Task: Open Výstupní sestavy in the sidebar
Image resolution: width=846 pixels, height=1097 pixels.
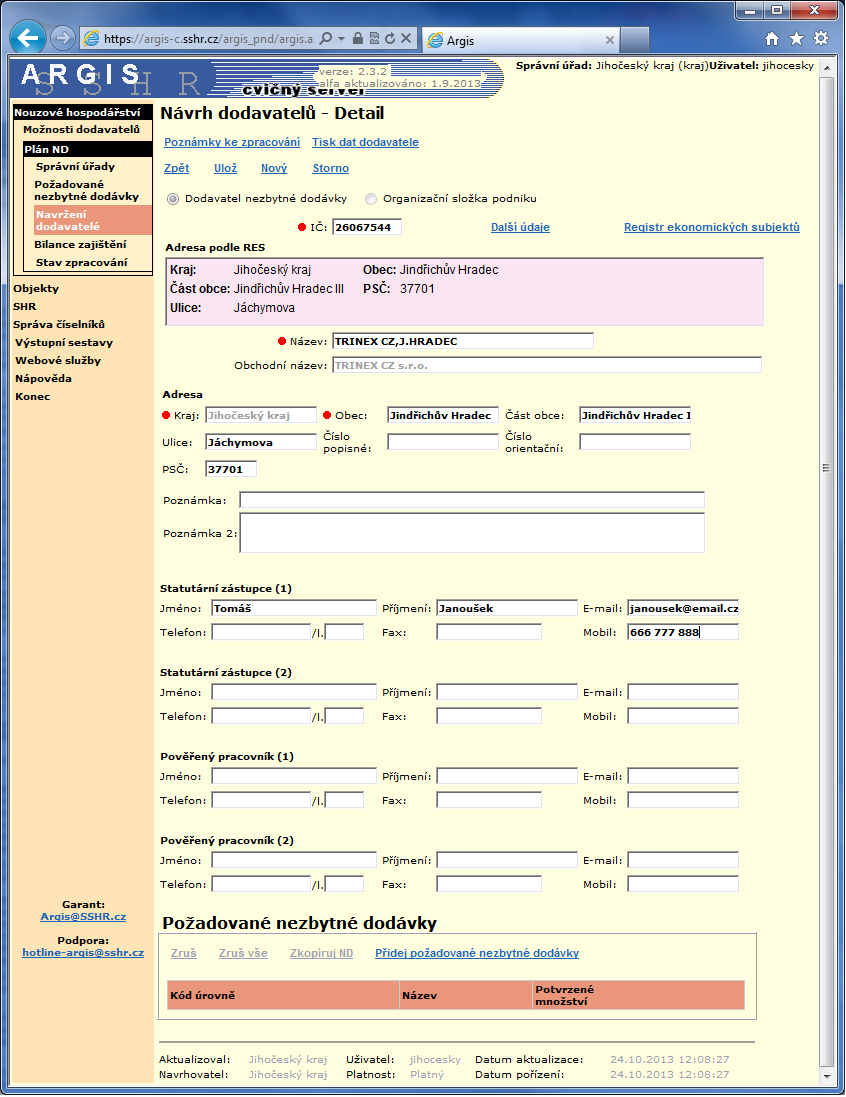Action: coord(64,343)
